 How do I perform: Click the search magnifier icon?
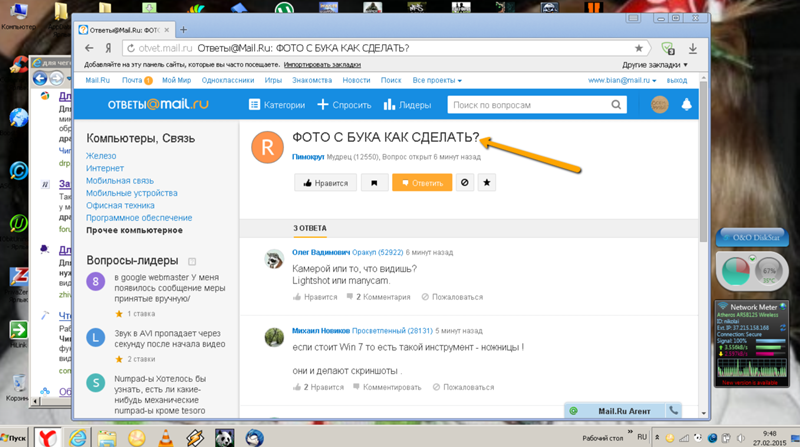click(x=616, y=105)
